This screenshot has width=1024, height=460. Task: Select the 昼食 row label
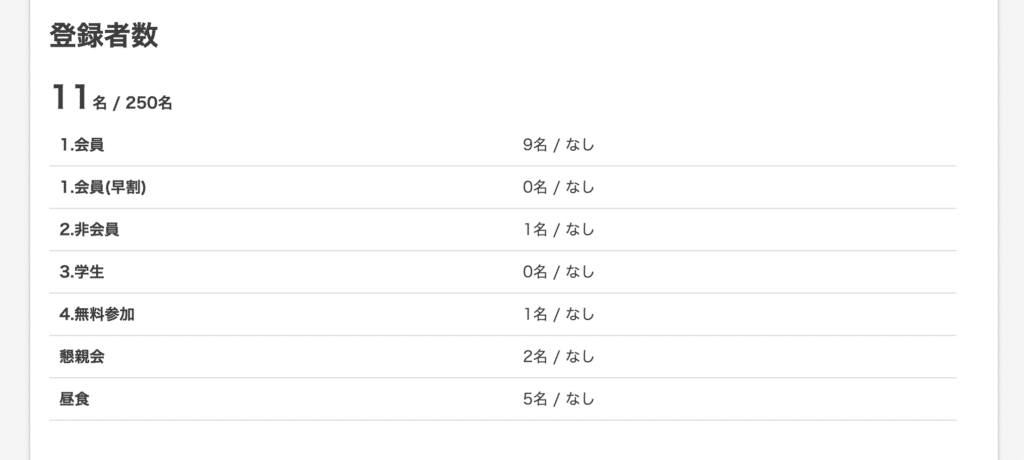[74, 399]
